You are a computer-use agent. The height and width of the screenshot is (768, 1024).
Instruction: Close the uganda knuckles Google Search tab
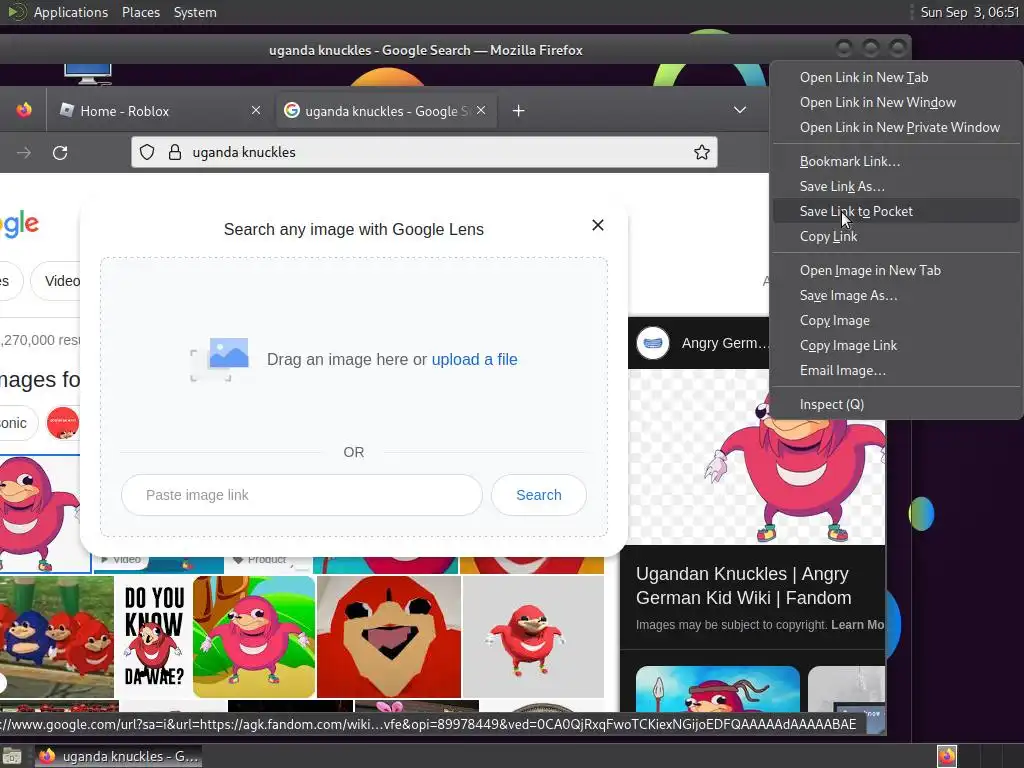(x=481, y=110)
